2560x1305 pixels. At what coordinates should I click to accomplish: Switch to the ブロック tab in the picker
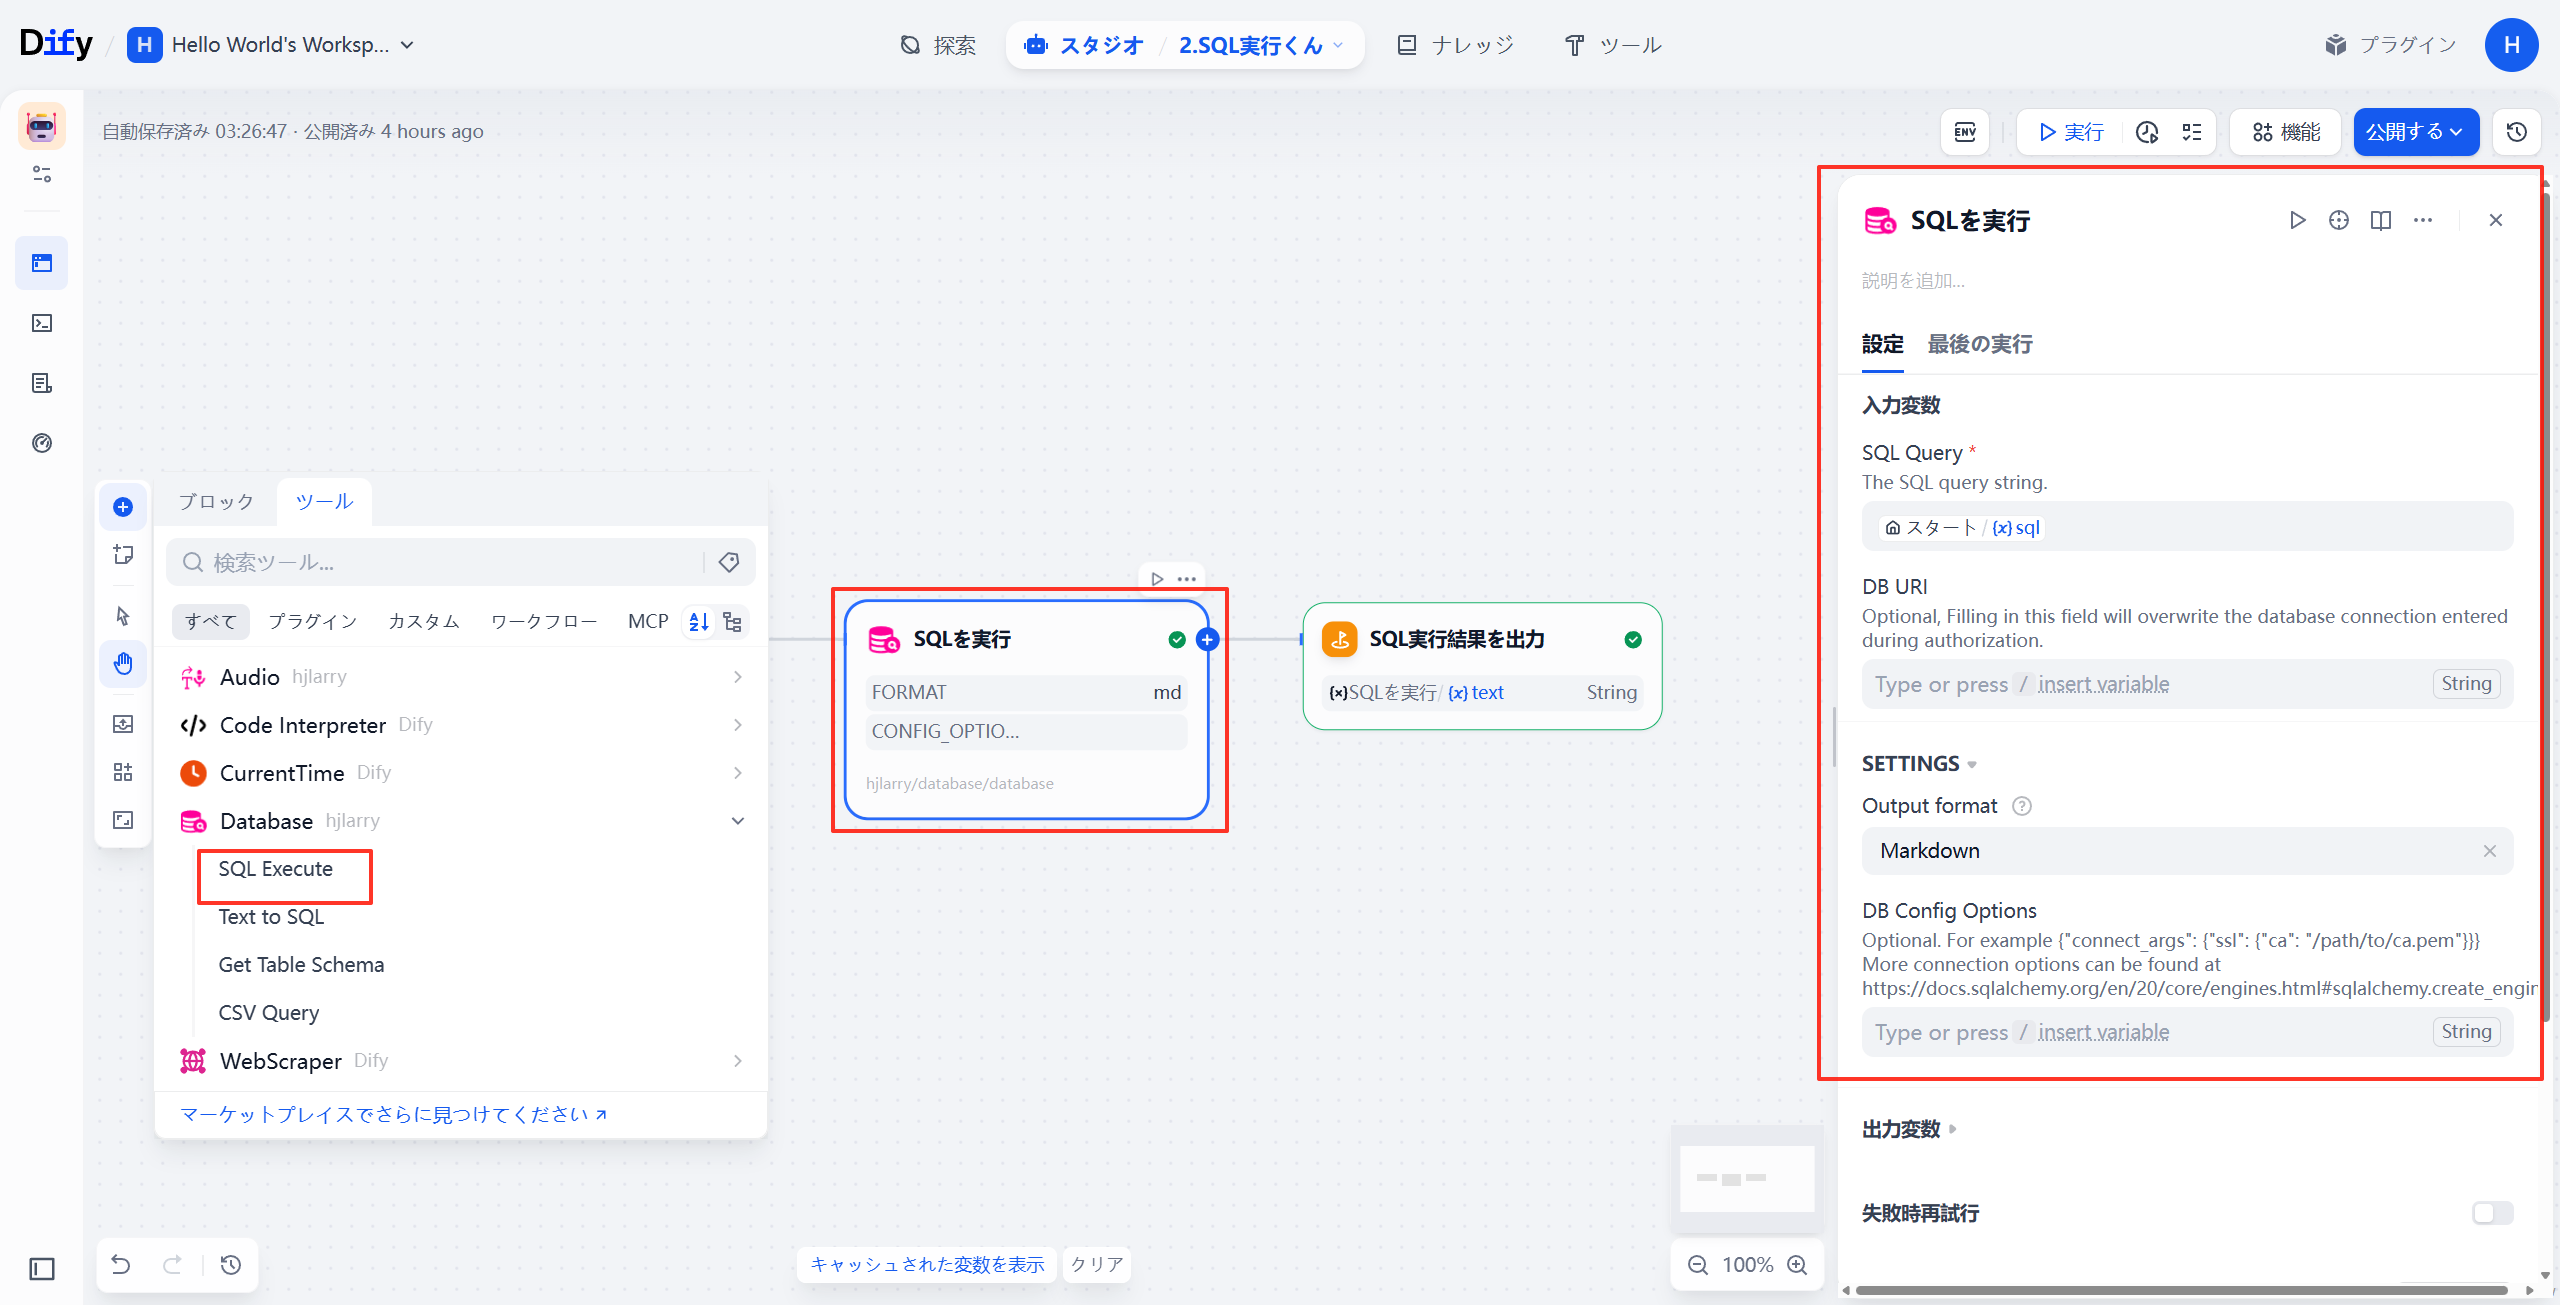pos(215,501)
